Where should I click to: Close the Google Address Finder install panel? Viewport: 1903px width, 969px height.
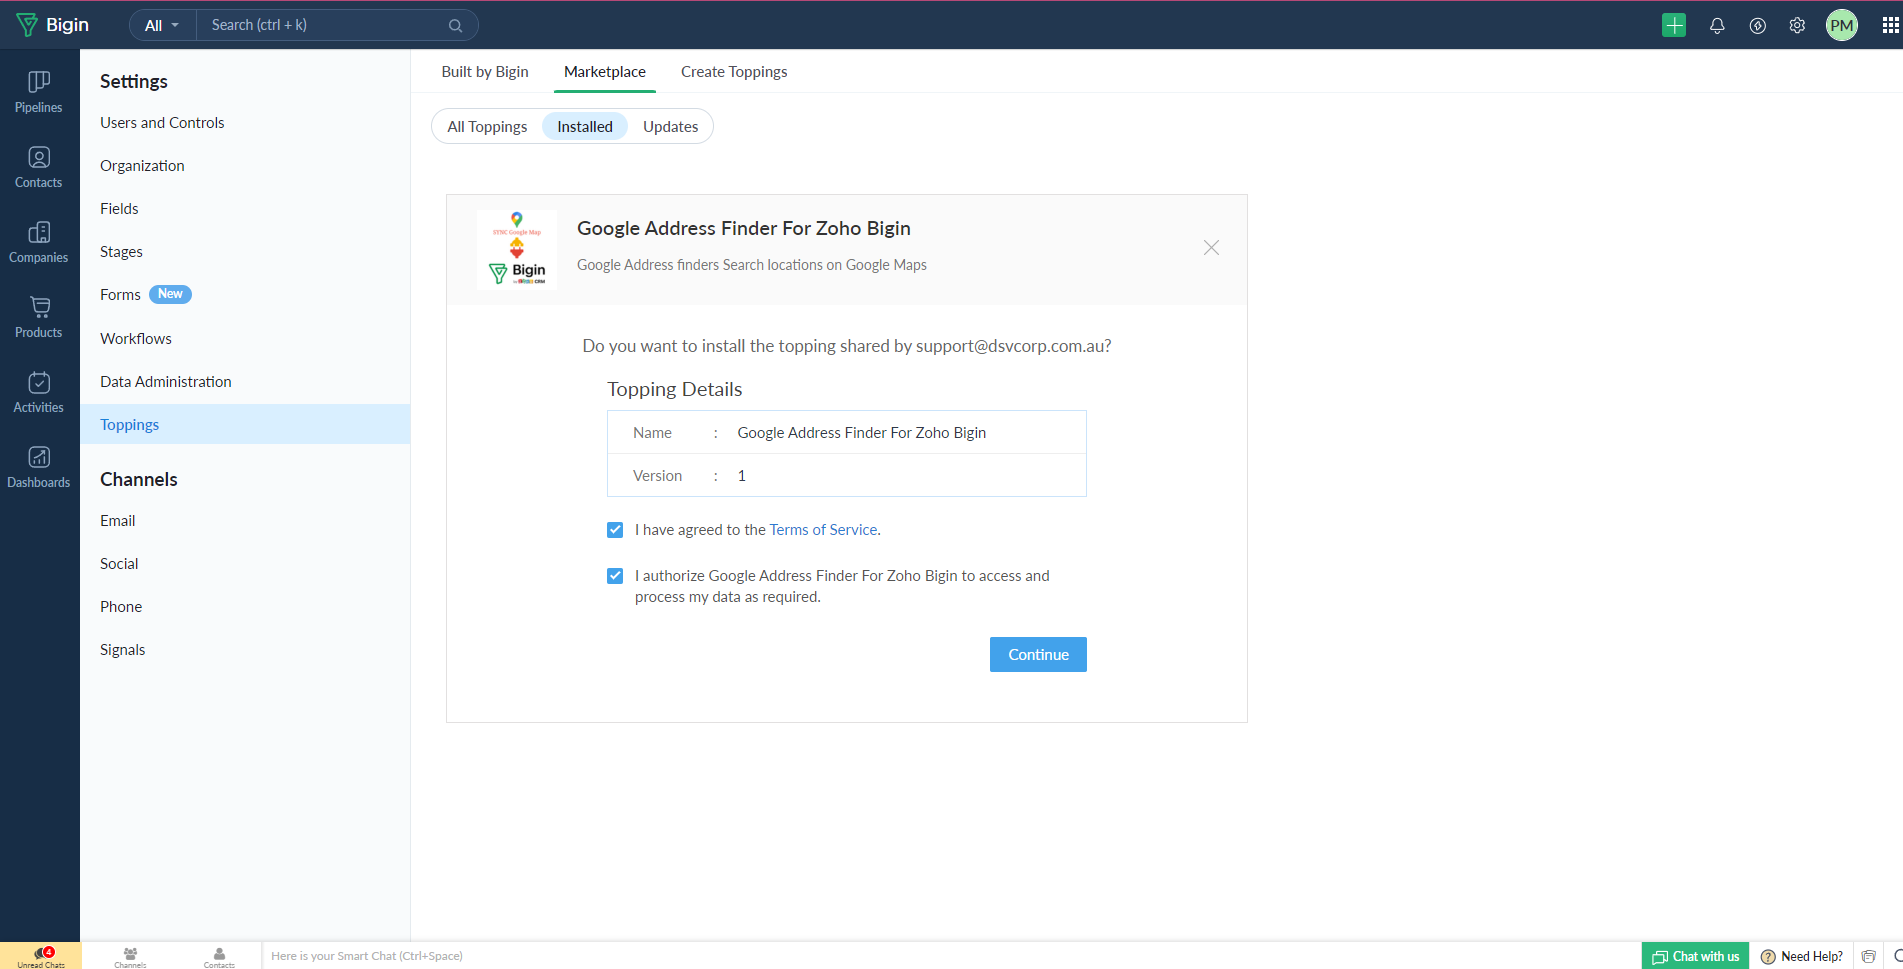(1211, 248)
